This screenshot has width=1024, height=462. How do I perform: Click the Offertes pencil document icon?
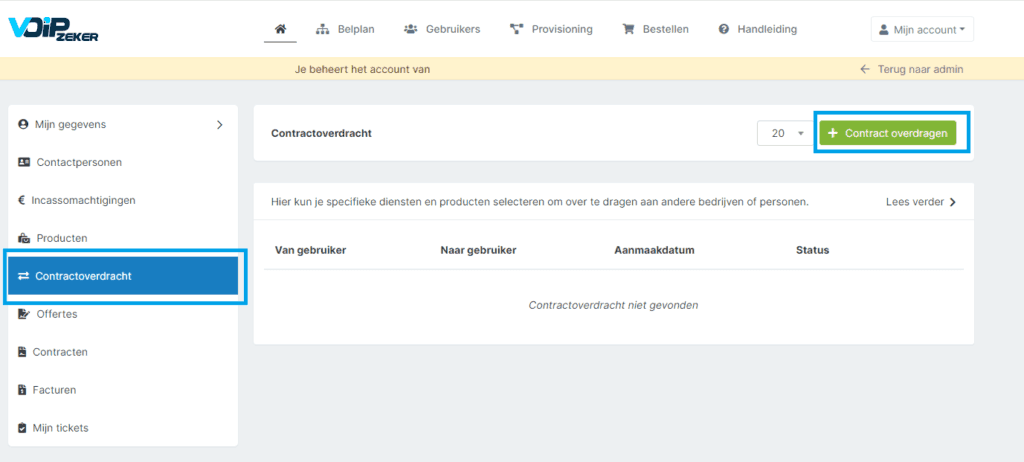[x=24, y=314]
